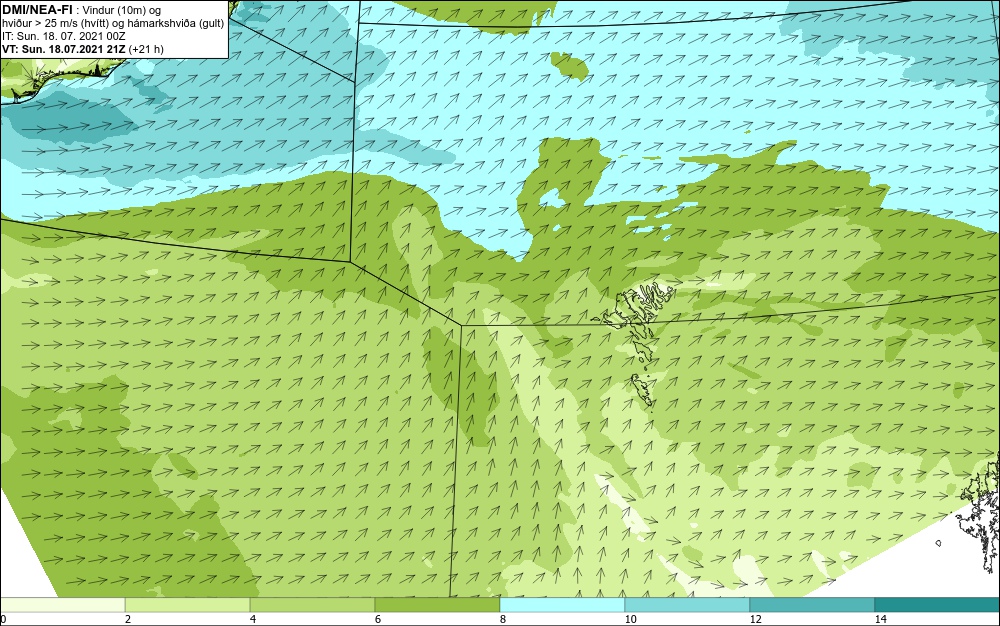Screen dimensions: 1000x626
Task: Click the darkest legend swatch above 14
Action: coord(938,605)
